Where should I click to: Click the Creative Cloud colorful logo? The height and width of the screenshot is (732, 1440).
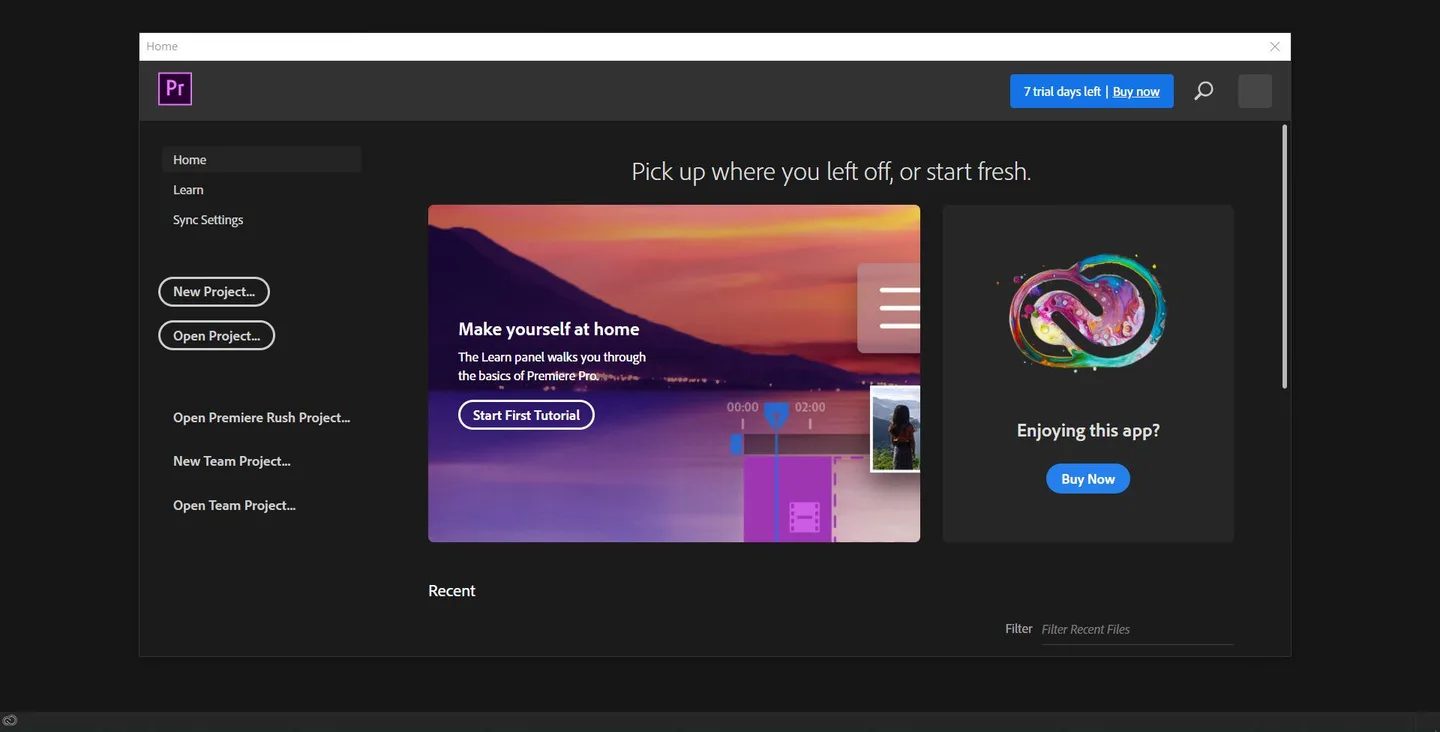[x=1088, y=311]
